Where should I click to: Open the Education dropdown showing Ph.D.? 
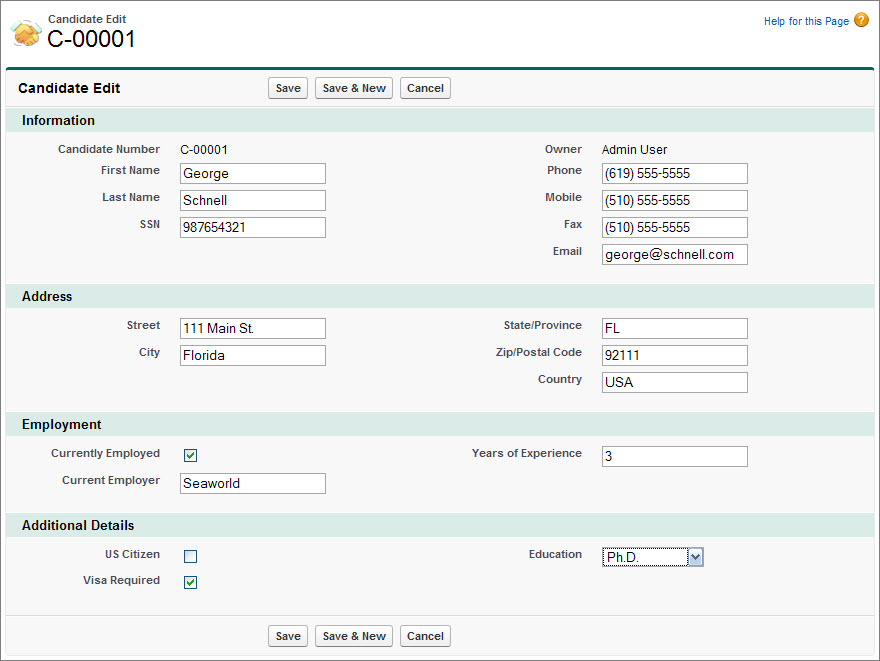click(x=653, y=557)
